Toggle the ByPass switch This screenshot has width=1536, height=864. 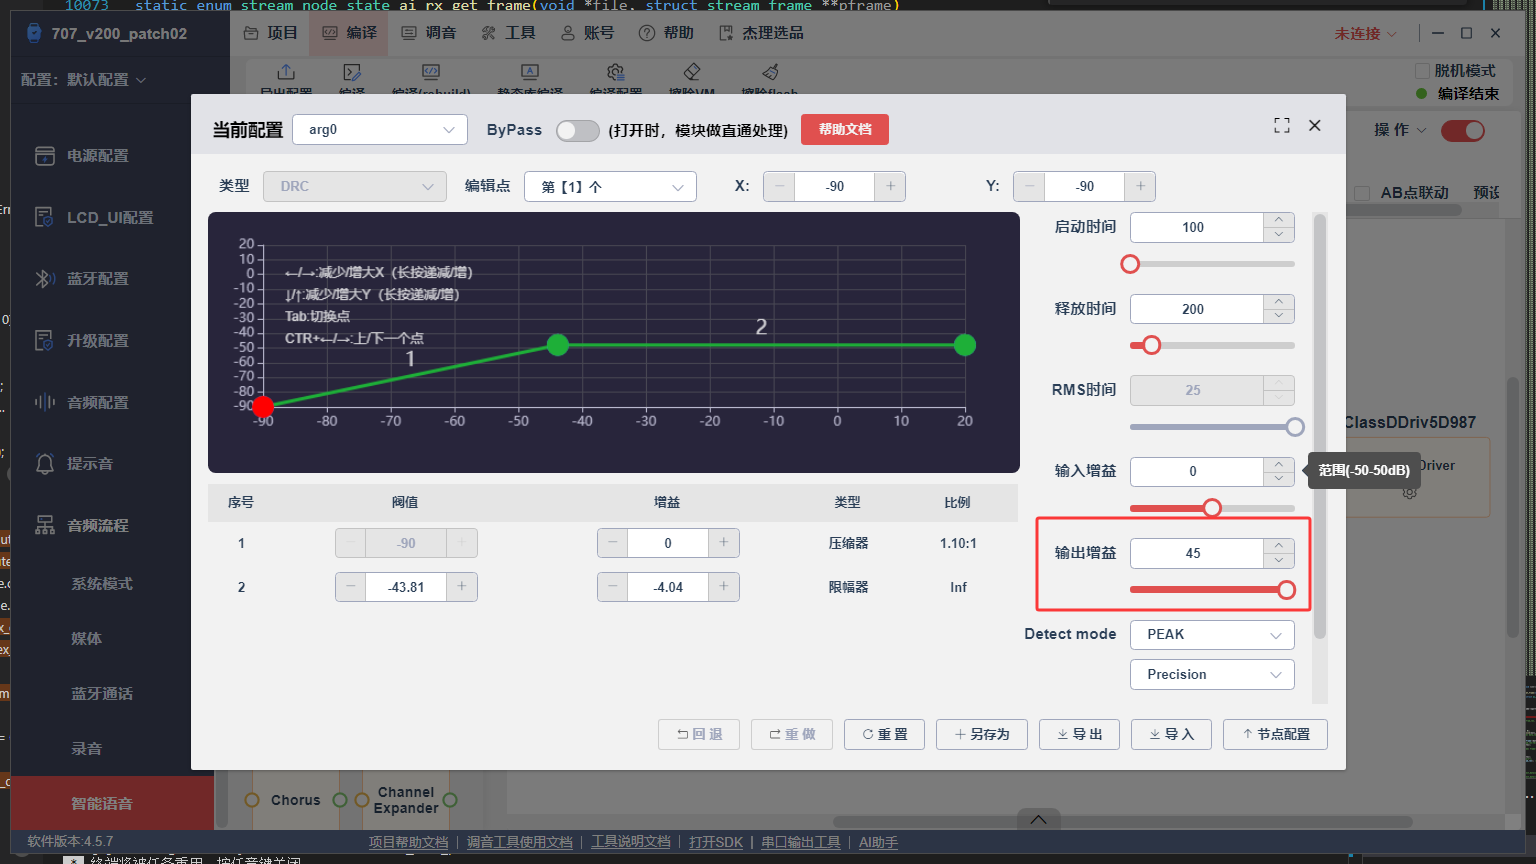(577, 130)
